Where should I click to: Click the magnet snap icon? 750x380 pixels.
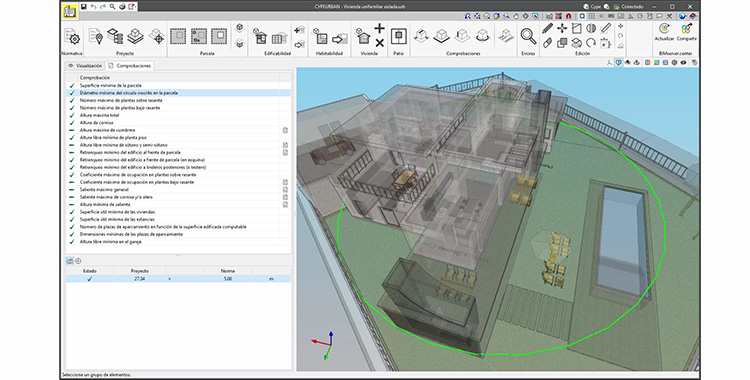tap(568, 16)
